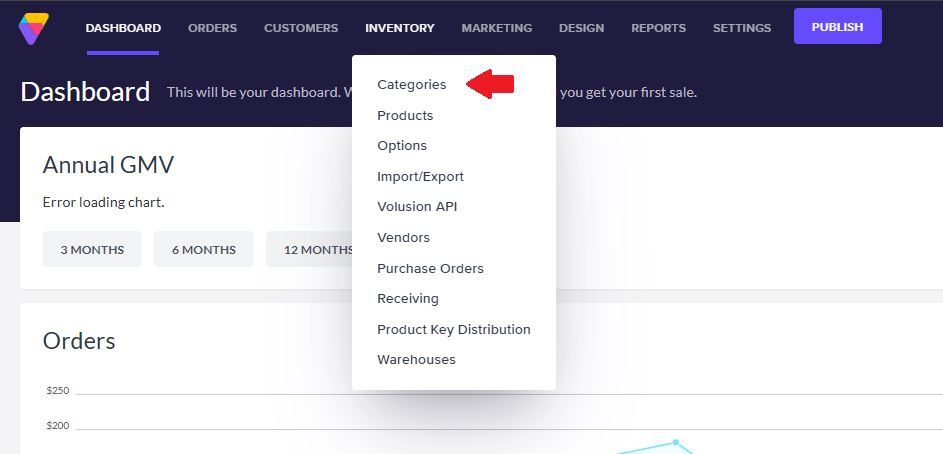Open the Inventory menu
This screenshot has width=943, height=454.
[400, 28]
